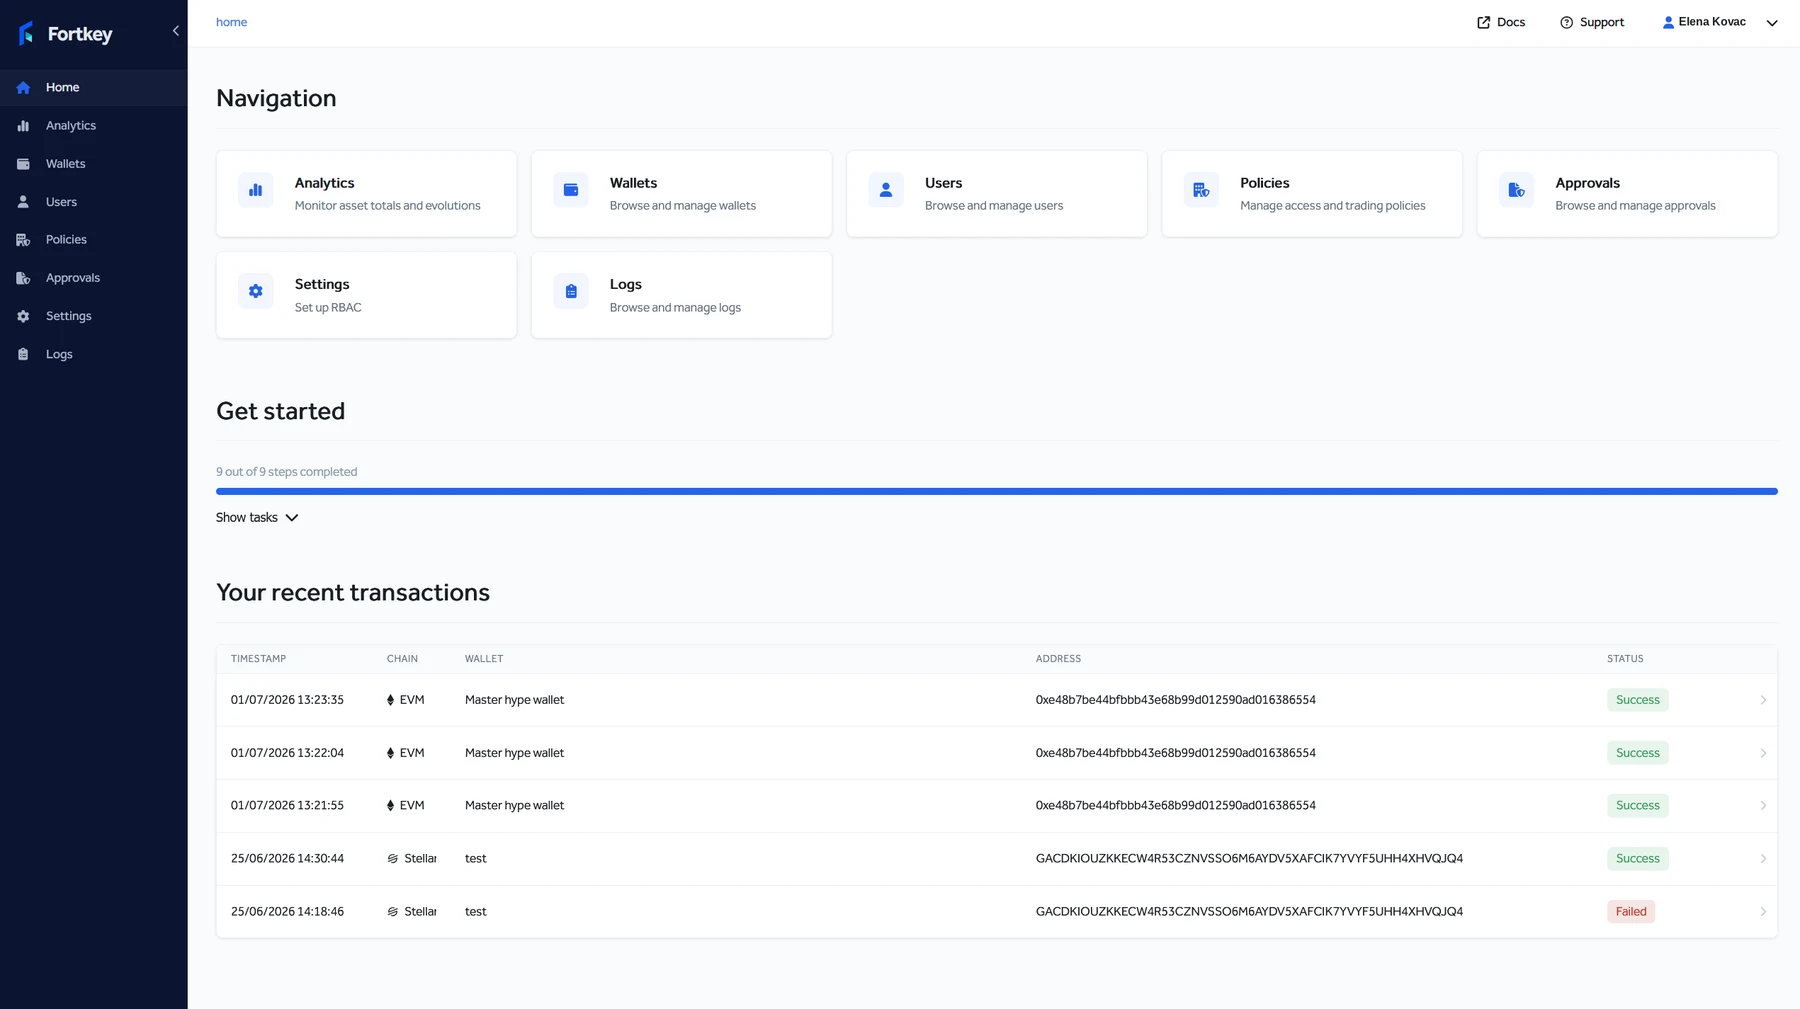Click timestamp 01/07/2026 13:21:55
The height and width of the screenshot is (1009, 1800).
[x=287, y=806]
